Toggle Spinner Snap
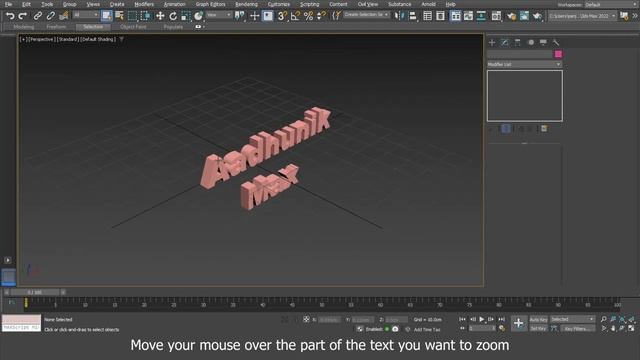 coord(322,16)
